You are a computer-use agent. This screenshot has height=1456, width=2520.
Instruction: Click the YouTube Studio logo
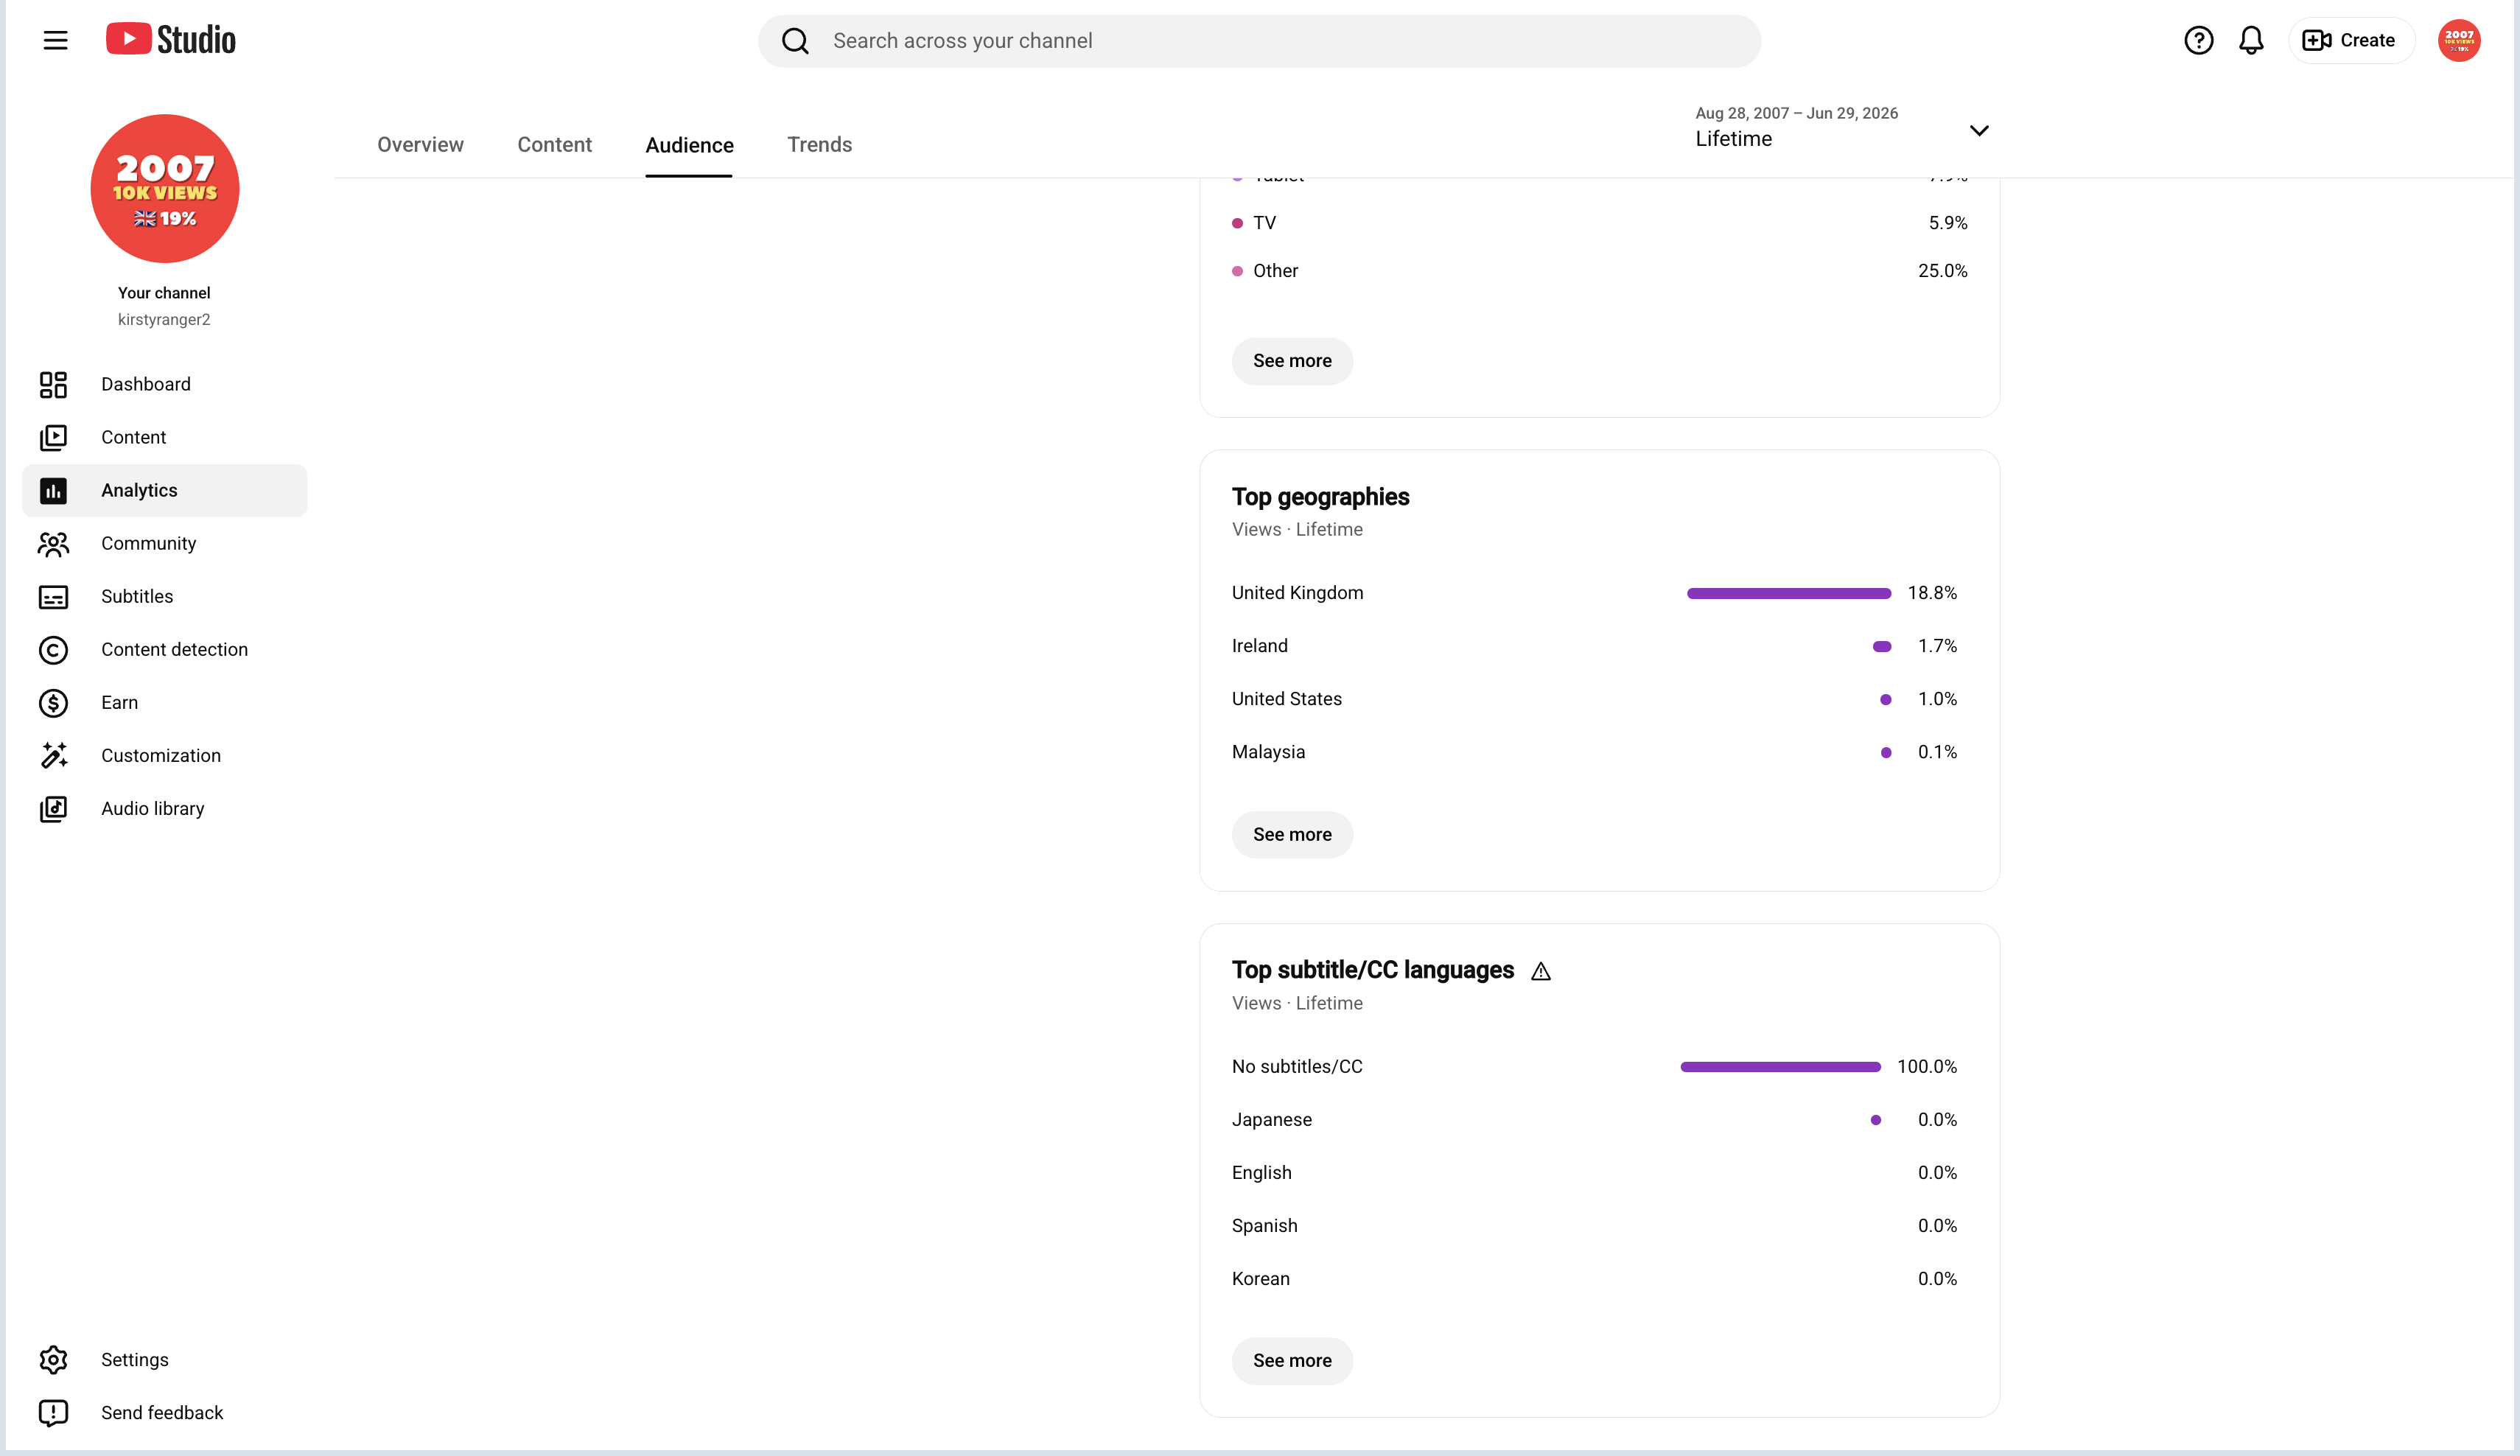(171, 40)
